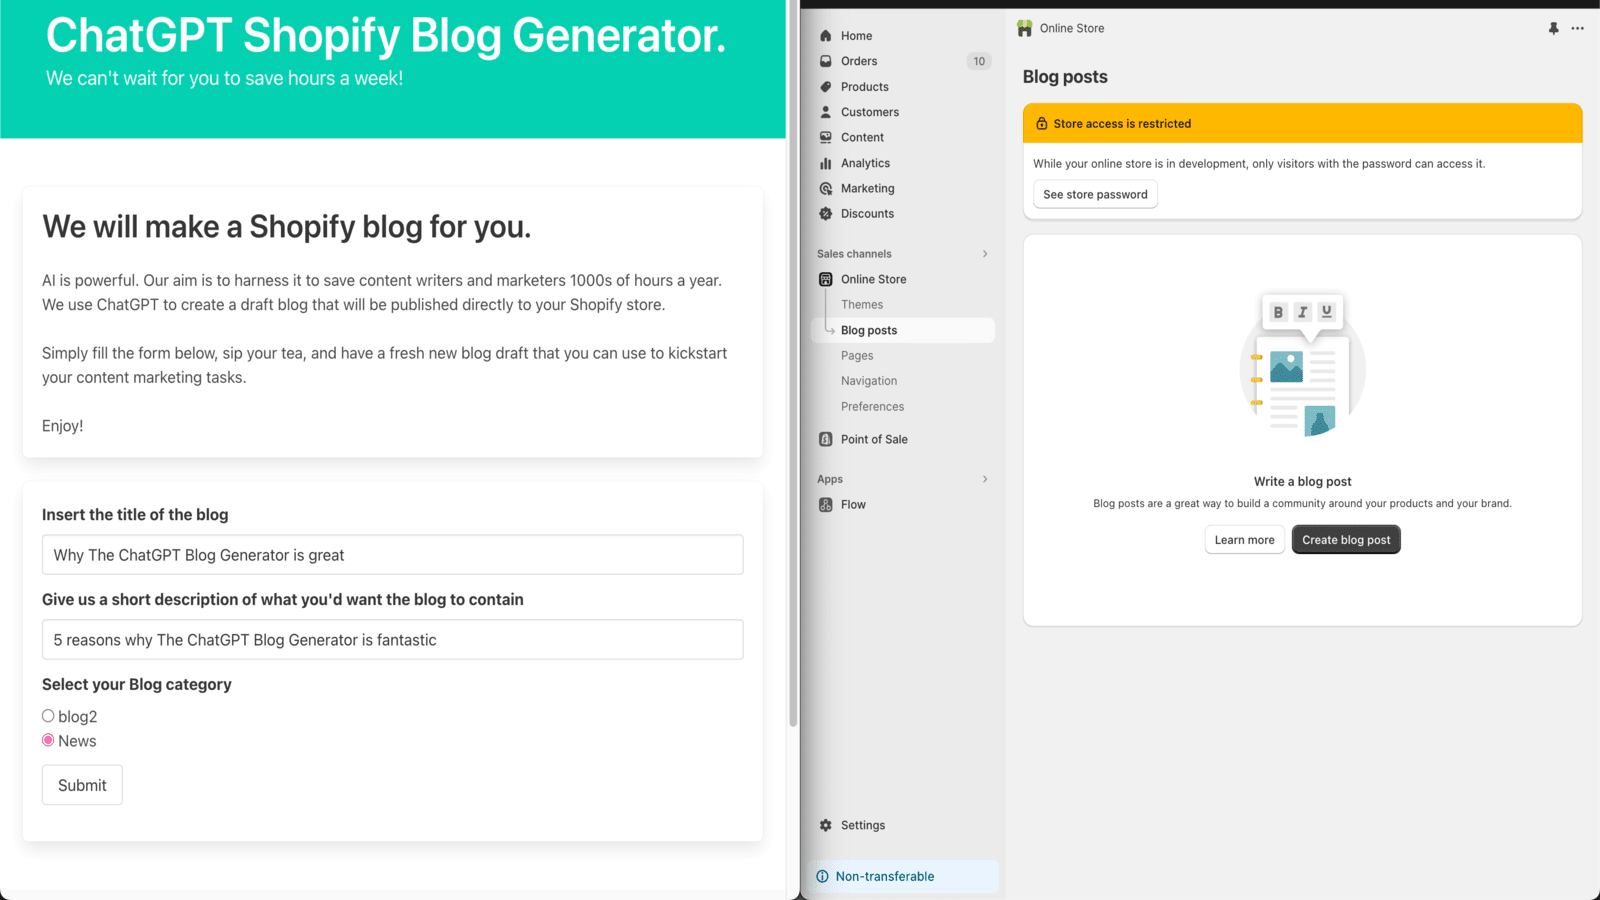Click the blog title input field
This screenshot has width=1600, height=900.
pos(392,555)
